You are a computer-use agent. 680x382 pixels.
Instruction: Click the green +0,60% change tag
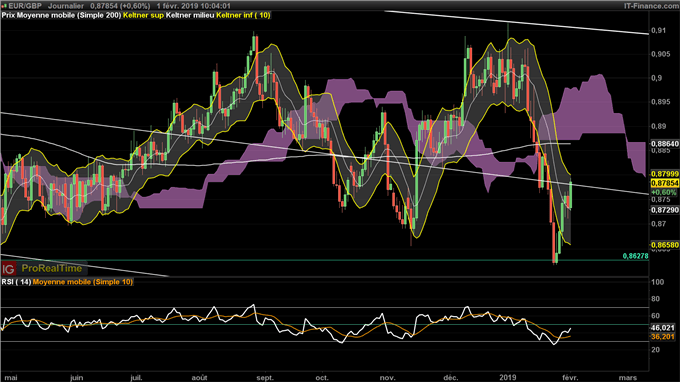[x=664, y=192]
